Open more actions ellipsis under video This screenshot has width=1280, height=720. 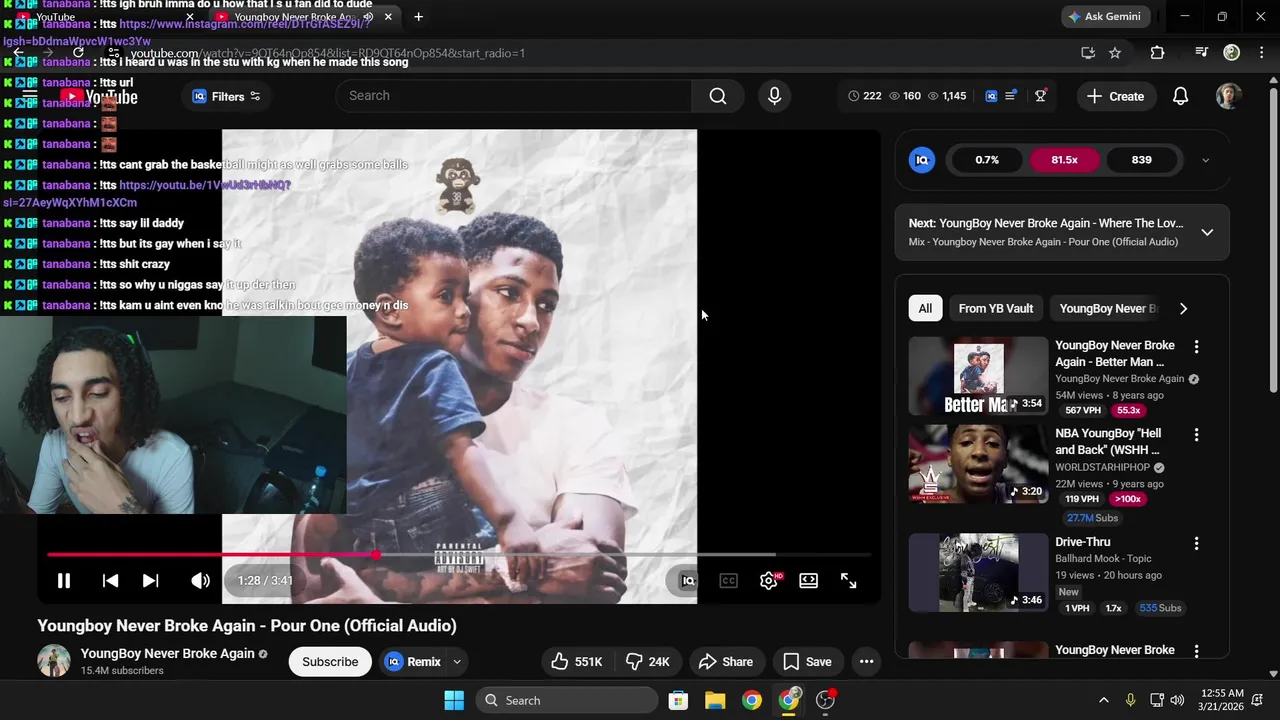(x=866, y=661)
